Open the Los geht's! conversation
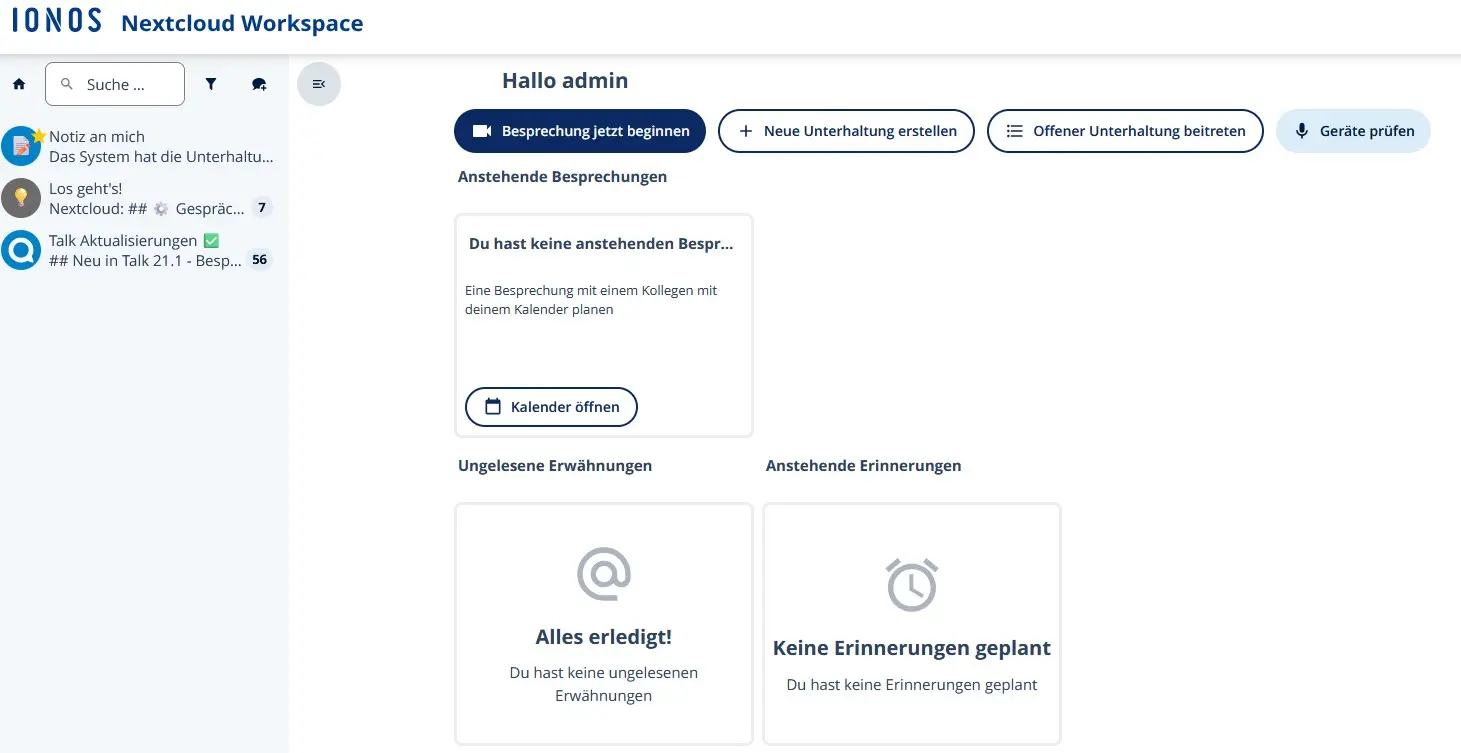The image size is (1461, 753). coord(140,197)
